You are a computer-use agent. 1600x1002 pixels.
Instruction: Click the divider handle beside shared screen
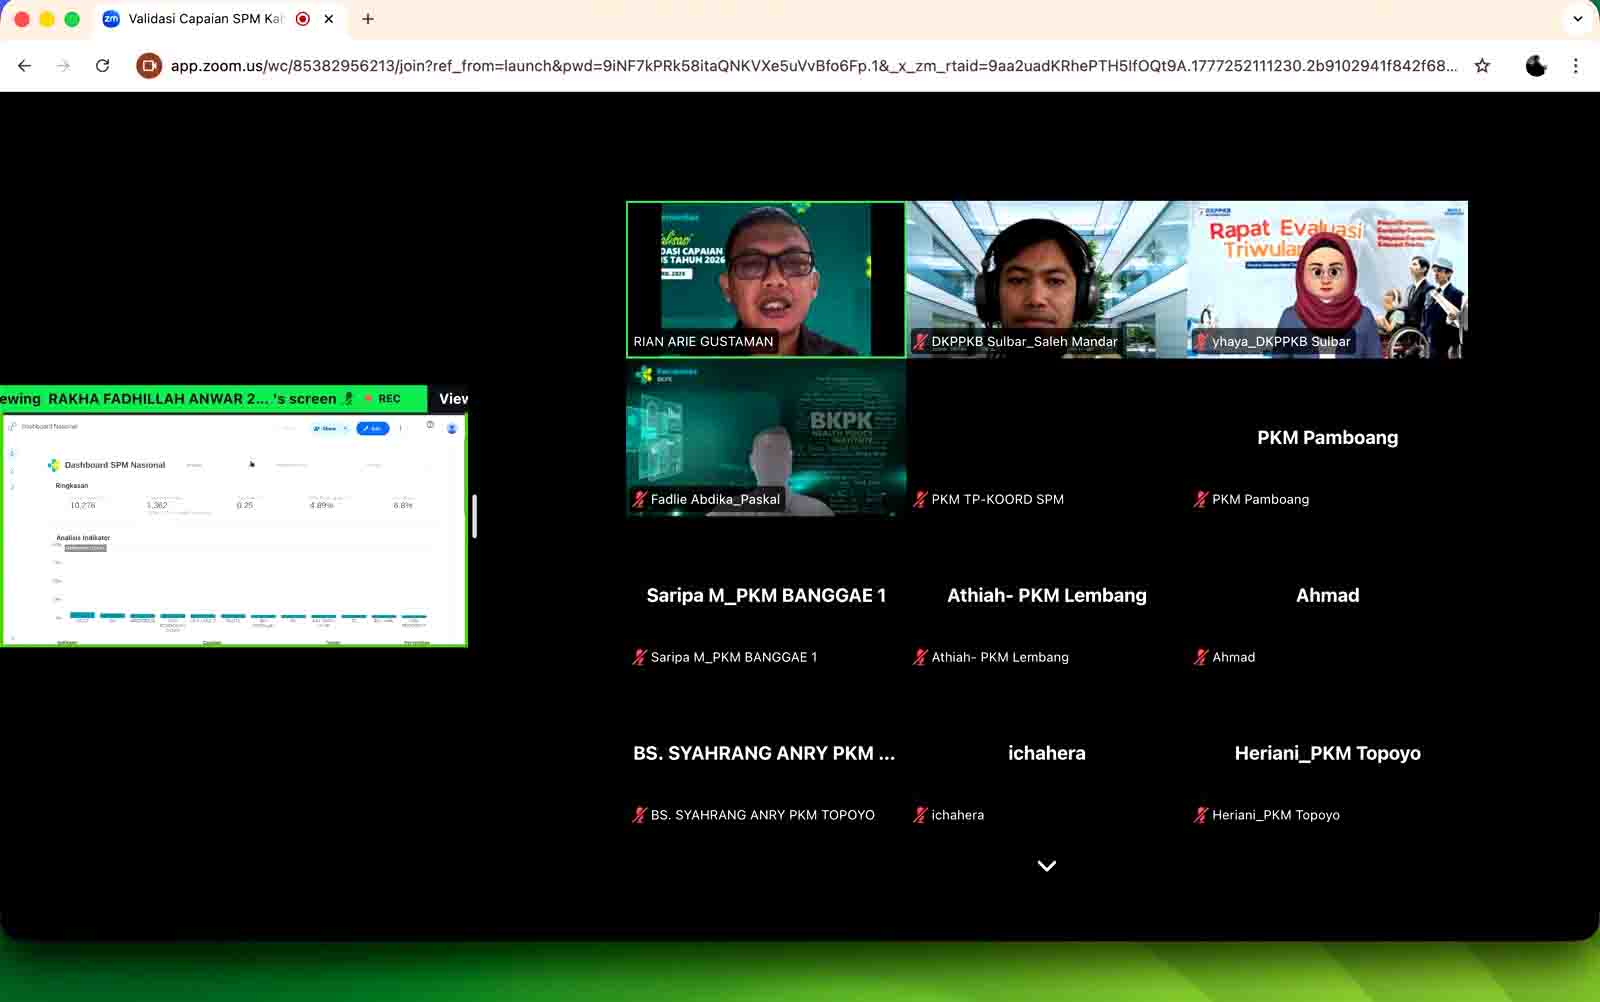(x=474, y=516)
